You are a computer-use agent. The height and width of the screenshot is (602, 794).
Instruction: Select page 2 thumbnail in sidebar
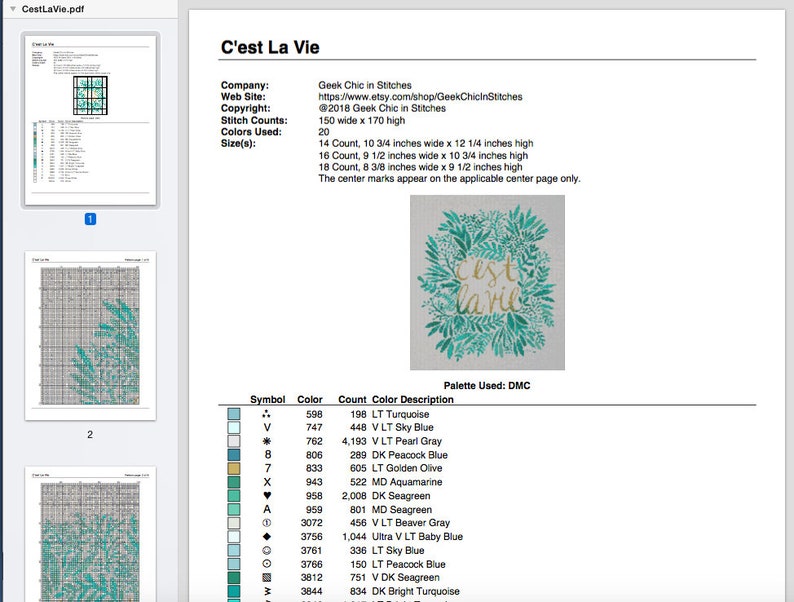click(90, 335)
